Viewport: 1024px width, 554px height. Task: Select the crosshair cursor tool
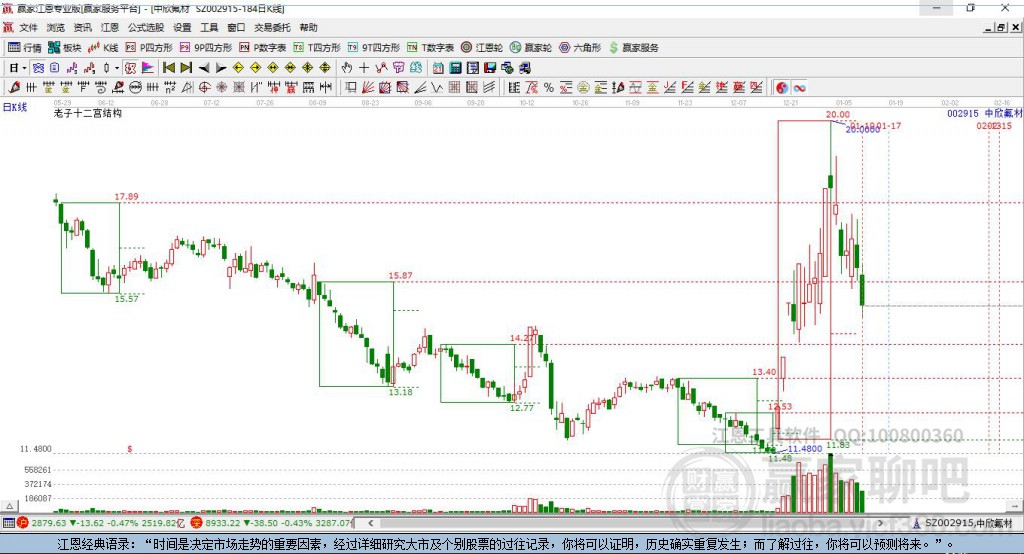[x=364, y=68]
